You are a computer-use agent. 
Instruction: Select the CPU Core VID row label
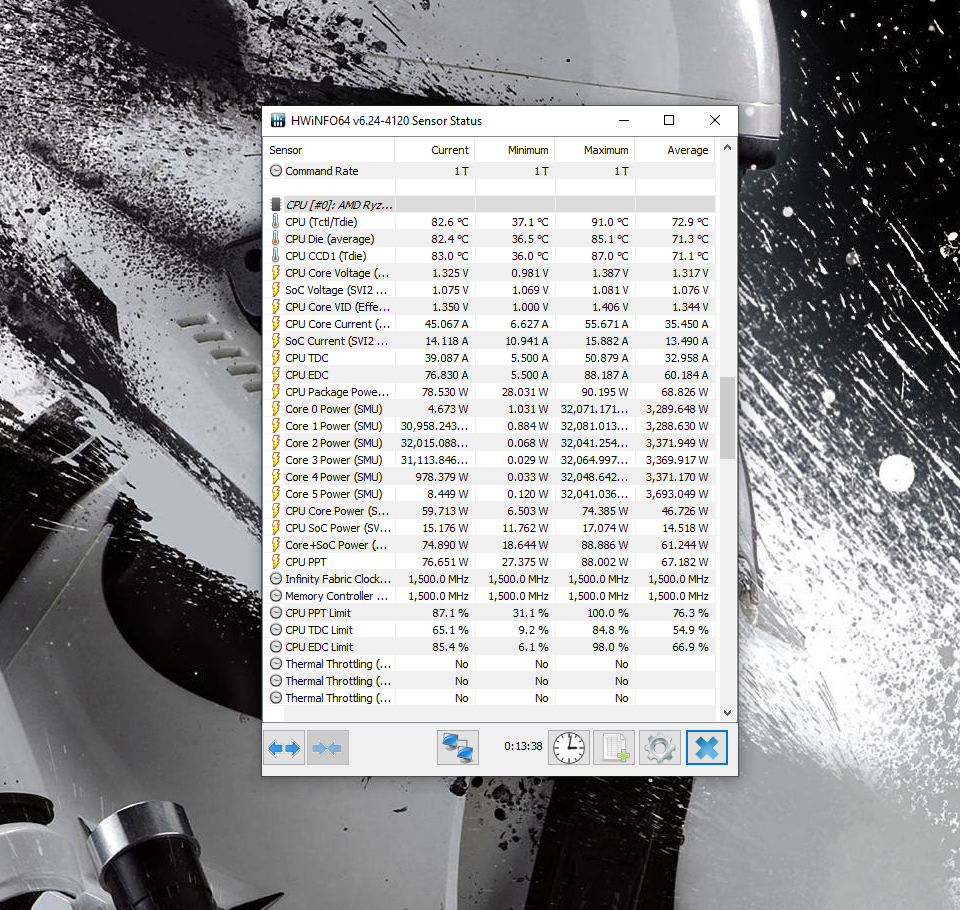coord(337,307)
